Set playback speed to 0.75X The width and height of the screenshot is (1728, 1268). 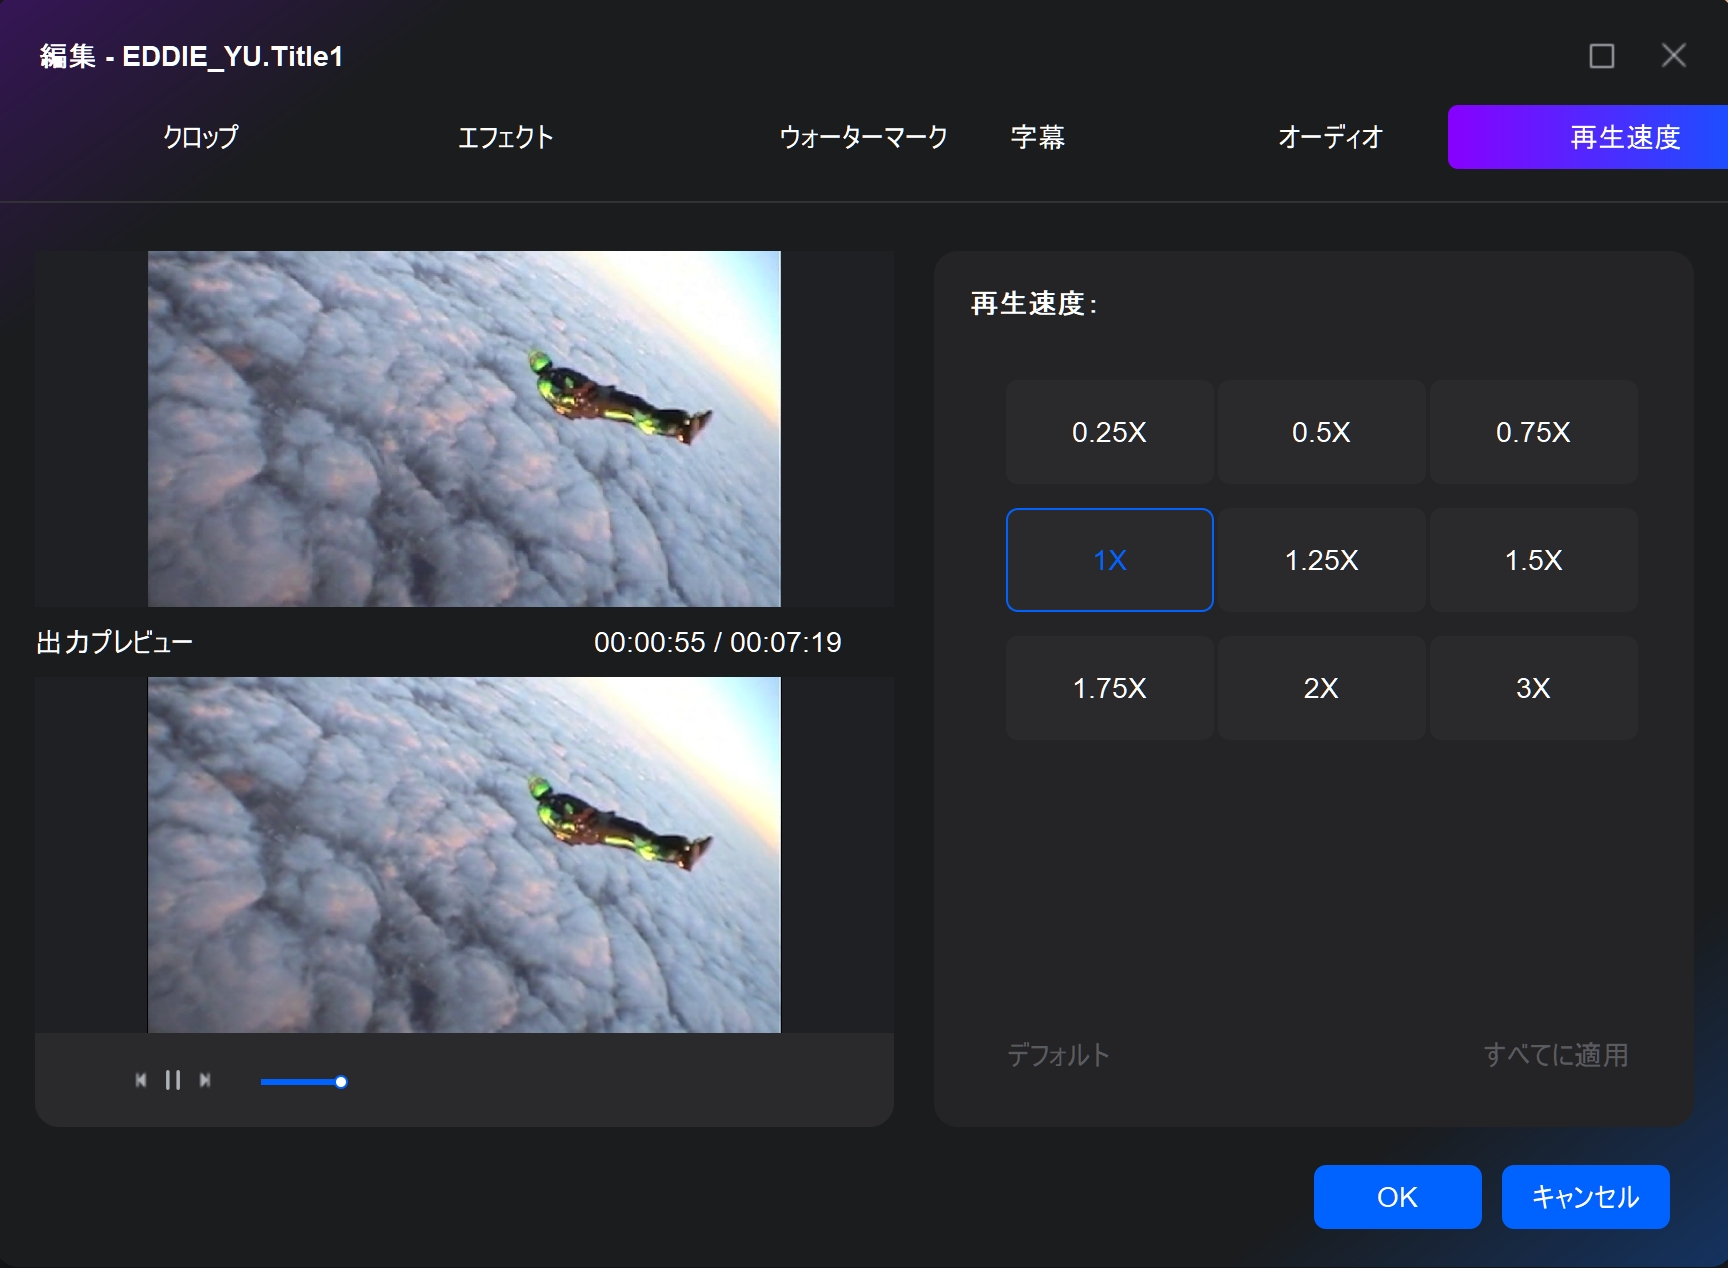click(x=1533, y=432)
